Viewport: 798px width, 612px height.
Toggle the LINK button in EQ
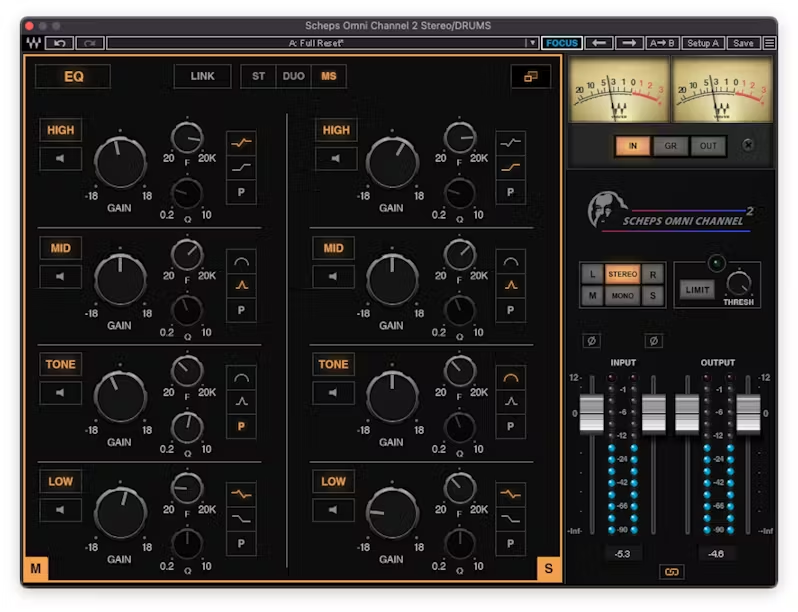pyautogui.click(x=203, y=76)
